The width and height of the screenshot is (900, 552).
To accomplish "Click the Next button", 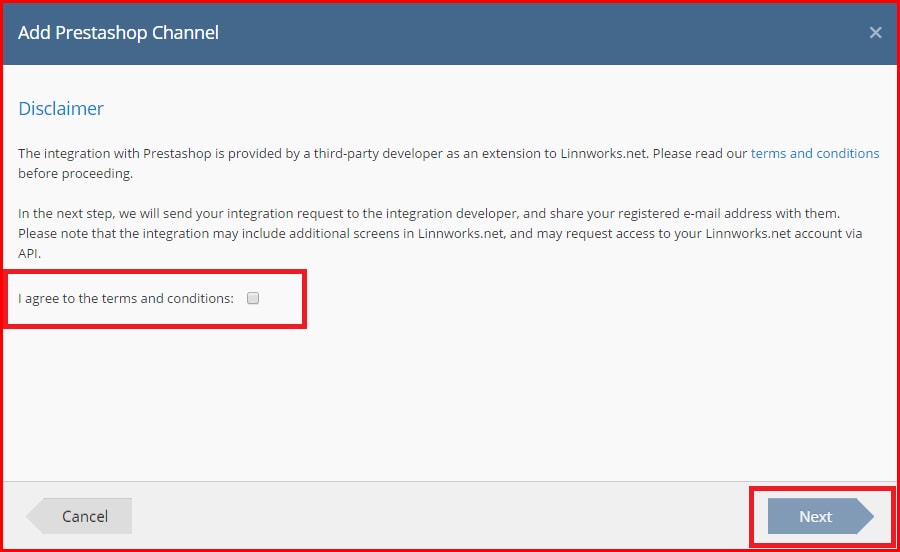I will (x=820, y=516).
